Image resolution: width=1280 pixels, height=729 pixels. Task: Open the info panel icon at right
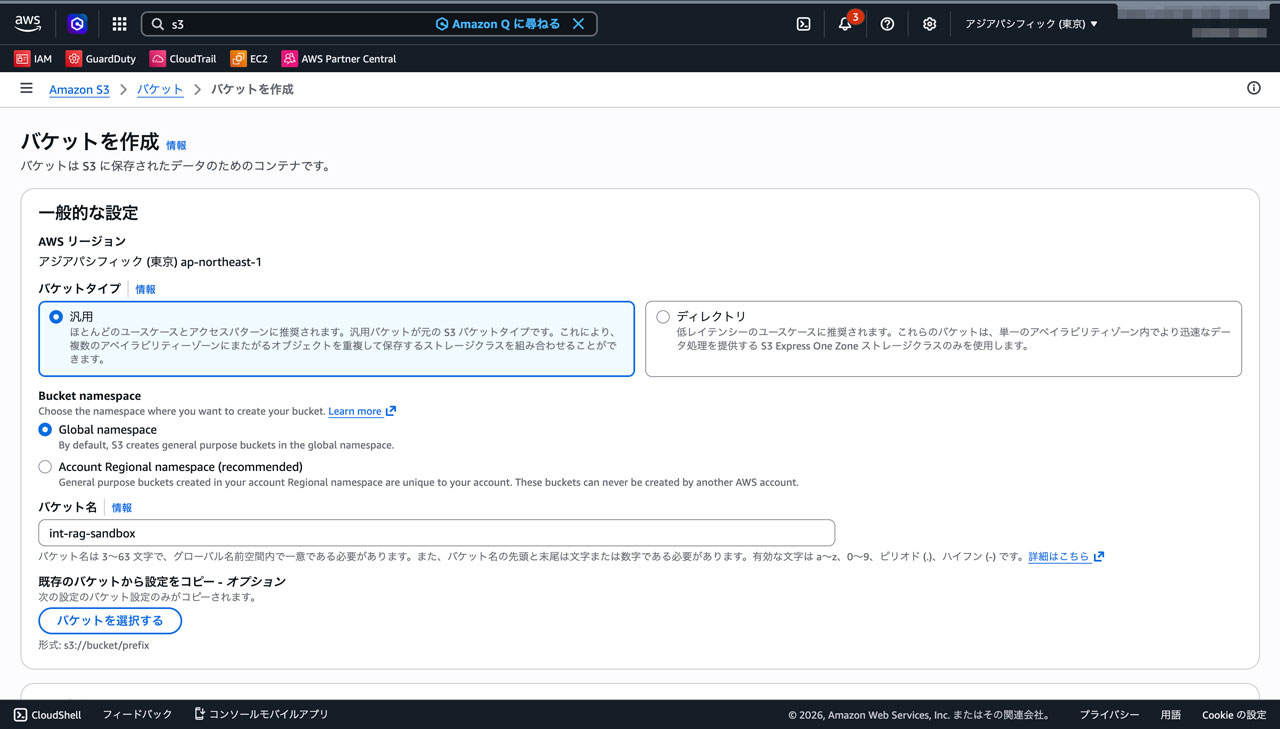1253,89
